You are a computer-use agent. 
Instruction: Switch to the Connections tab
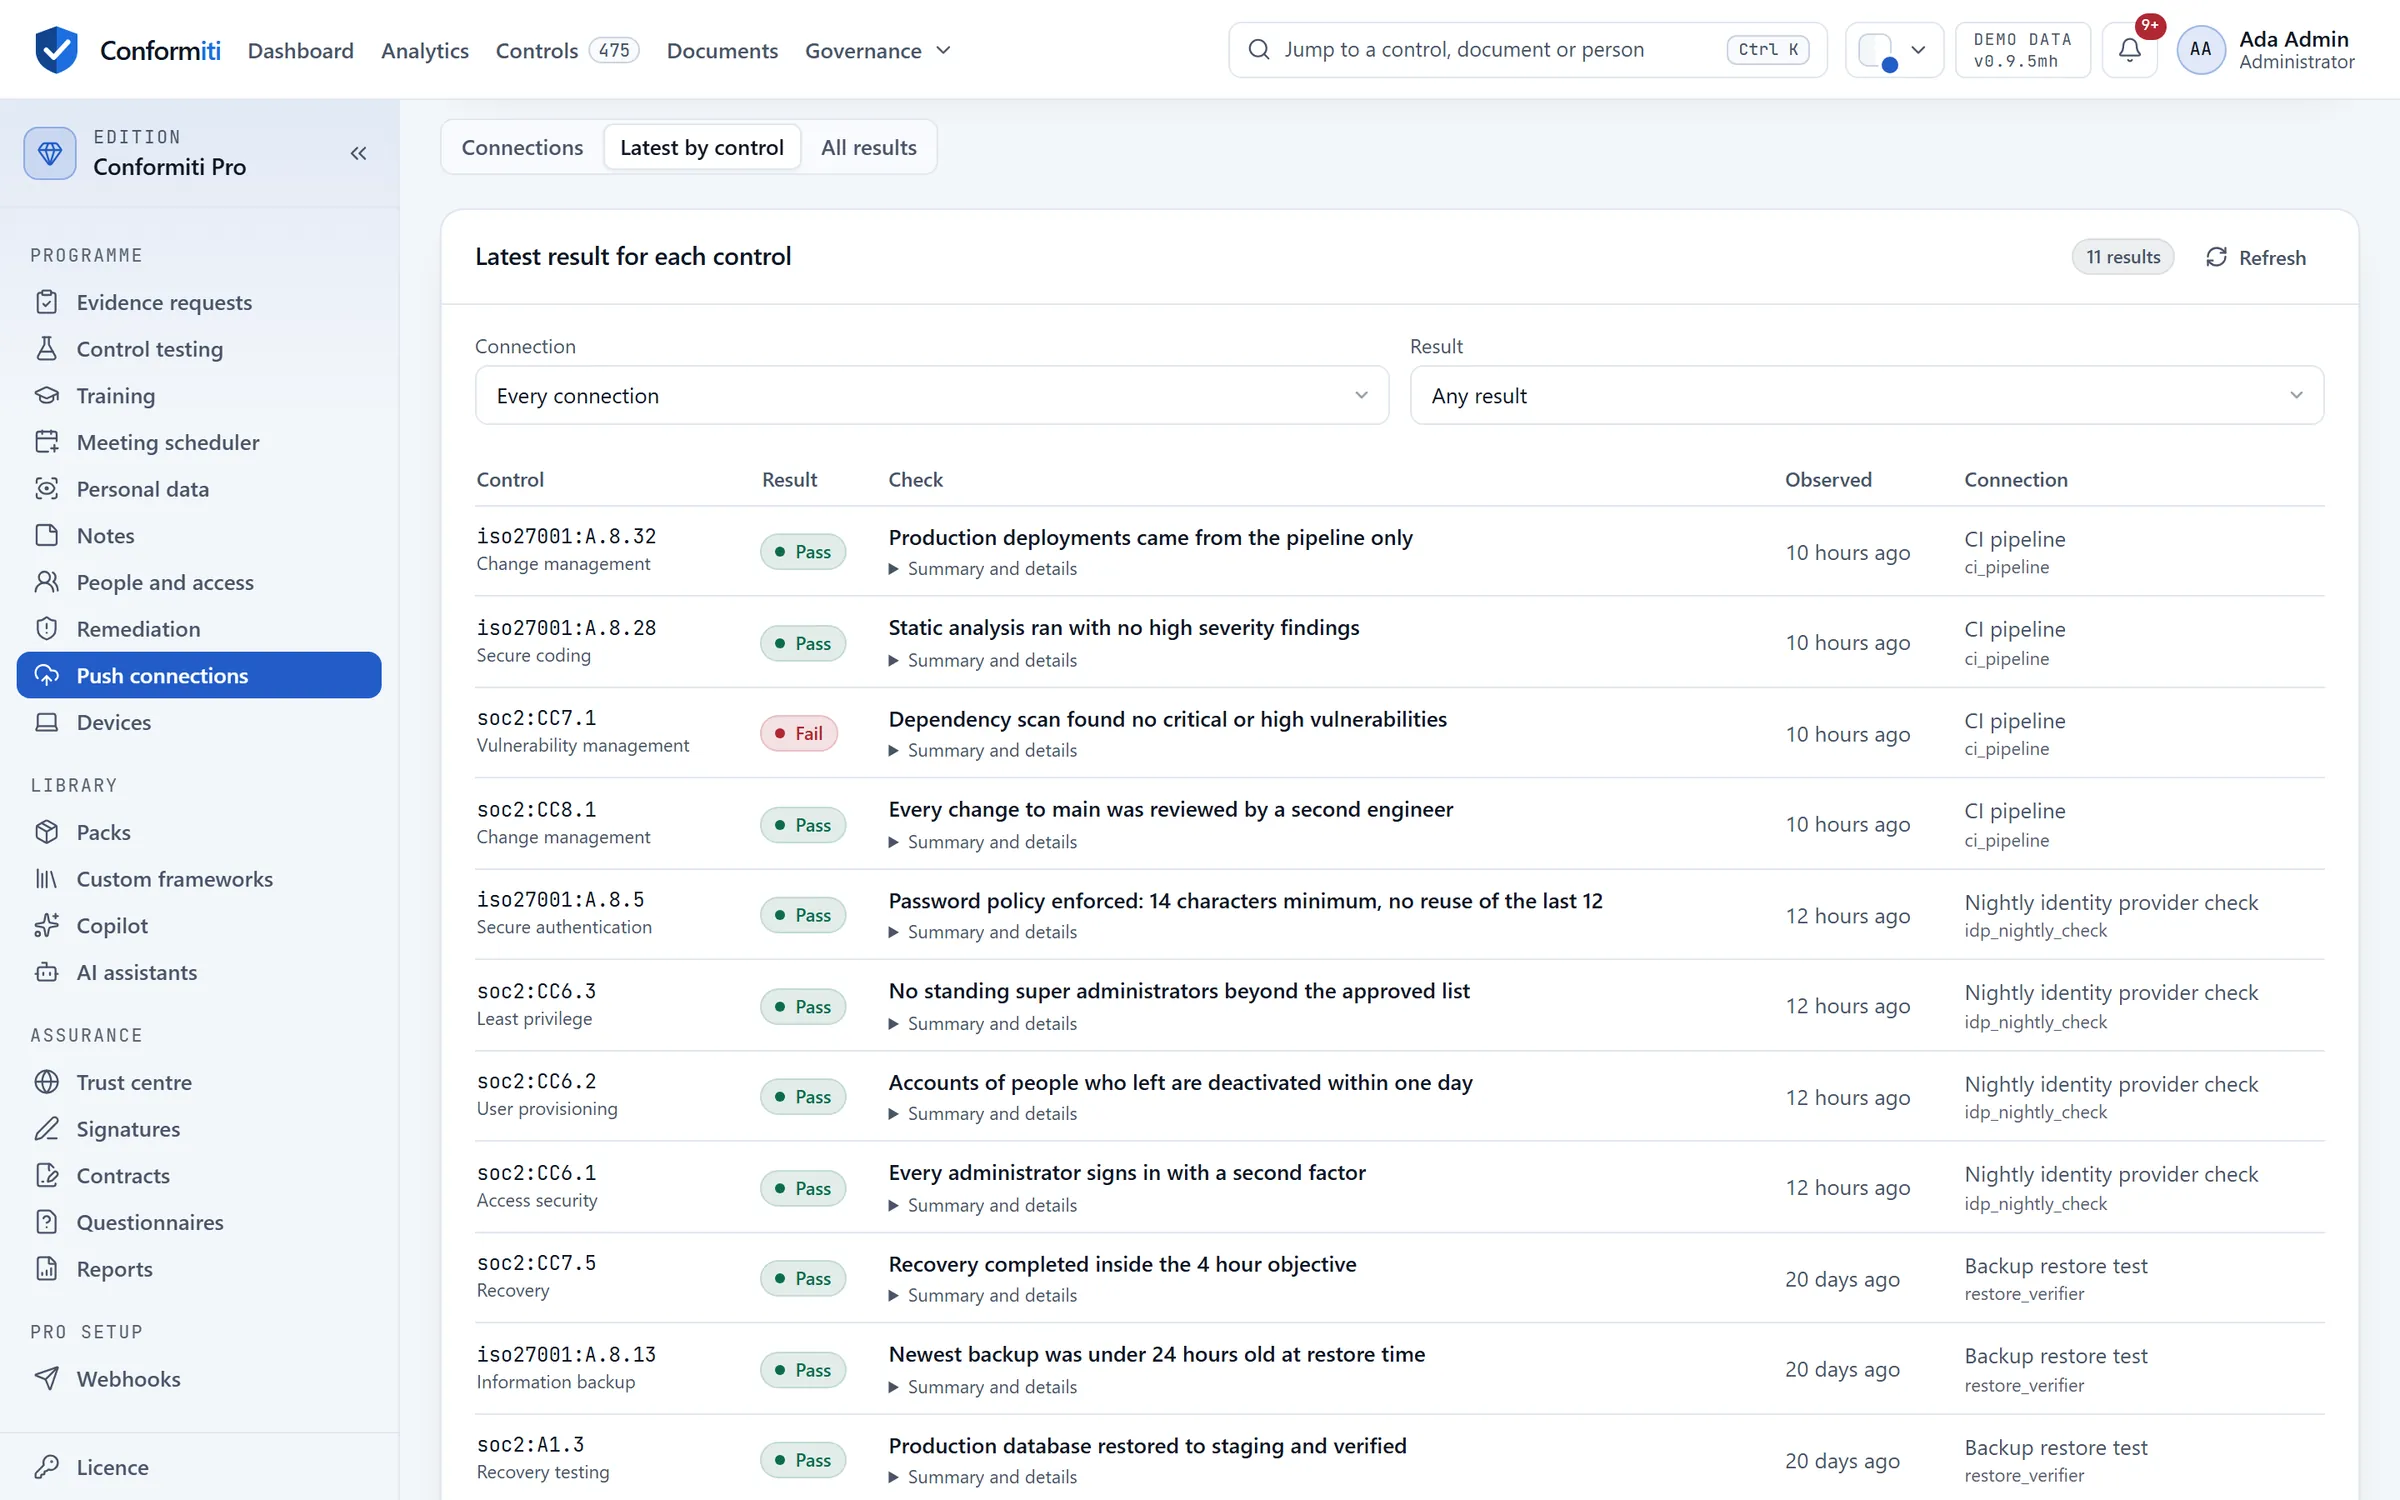pyautogui.click(x=522, y=148)
